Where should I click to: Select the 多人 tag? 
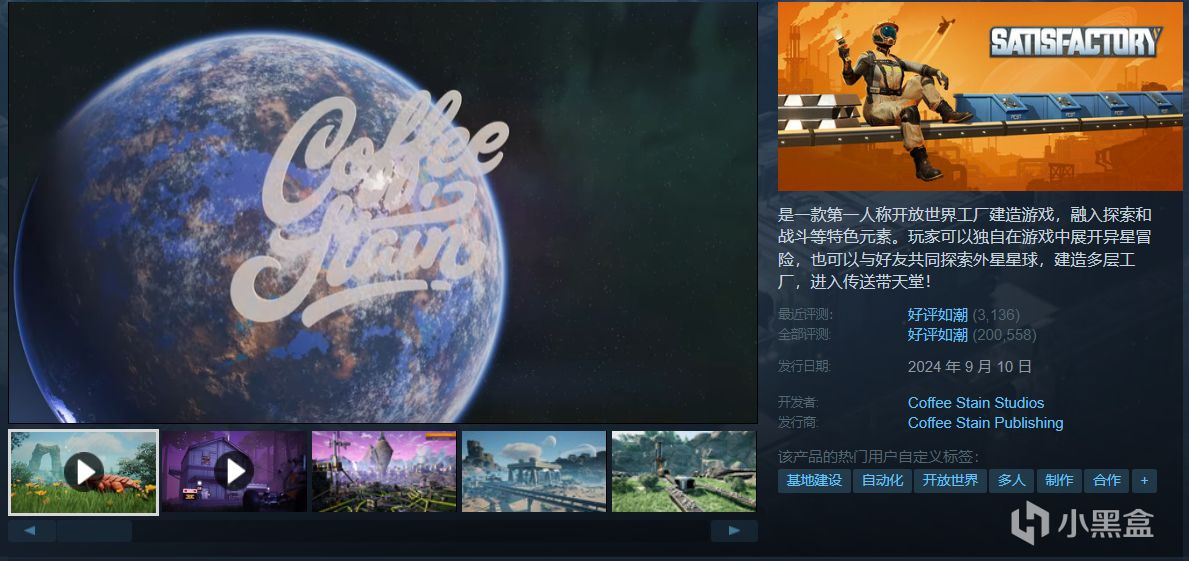(1012, 481)
